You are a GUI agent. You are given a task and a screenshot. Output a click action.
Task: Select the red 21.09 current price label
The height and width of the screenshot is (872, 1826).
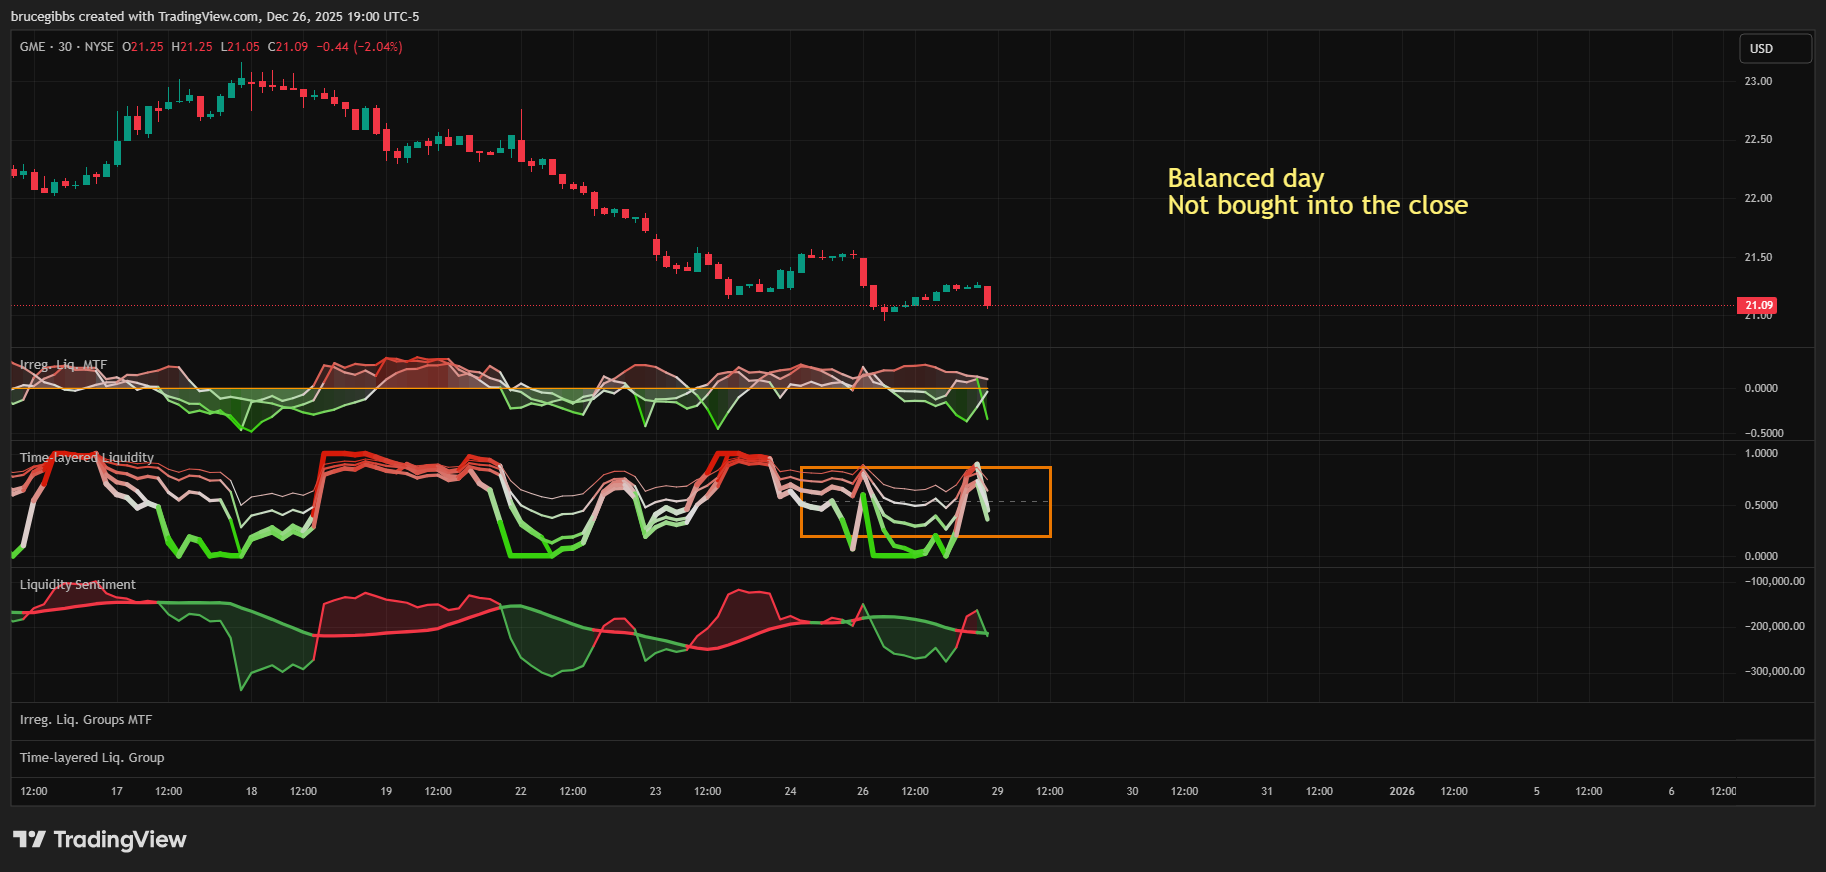pyautogui.click(x=1757, y=305)
